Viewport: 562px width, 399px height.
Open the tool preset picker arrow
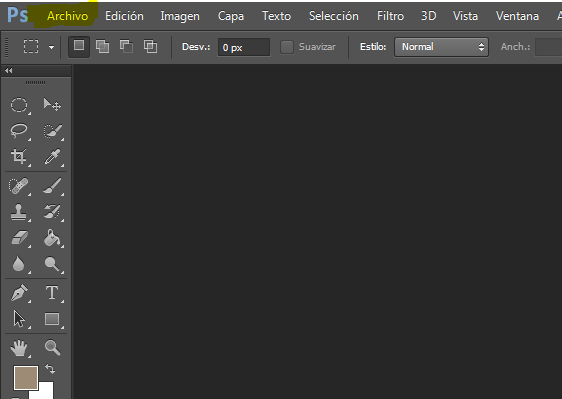(52, 47)
